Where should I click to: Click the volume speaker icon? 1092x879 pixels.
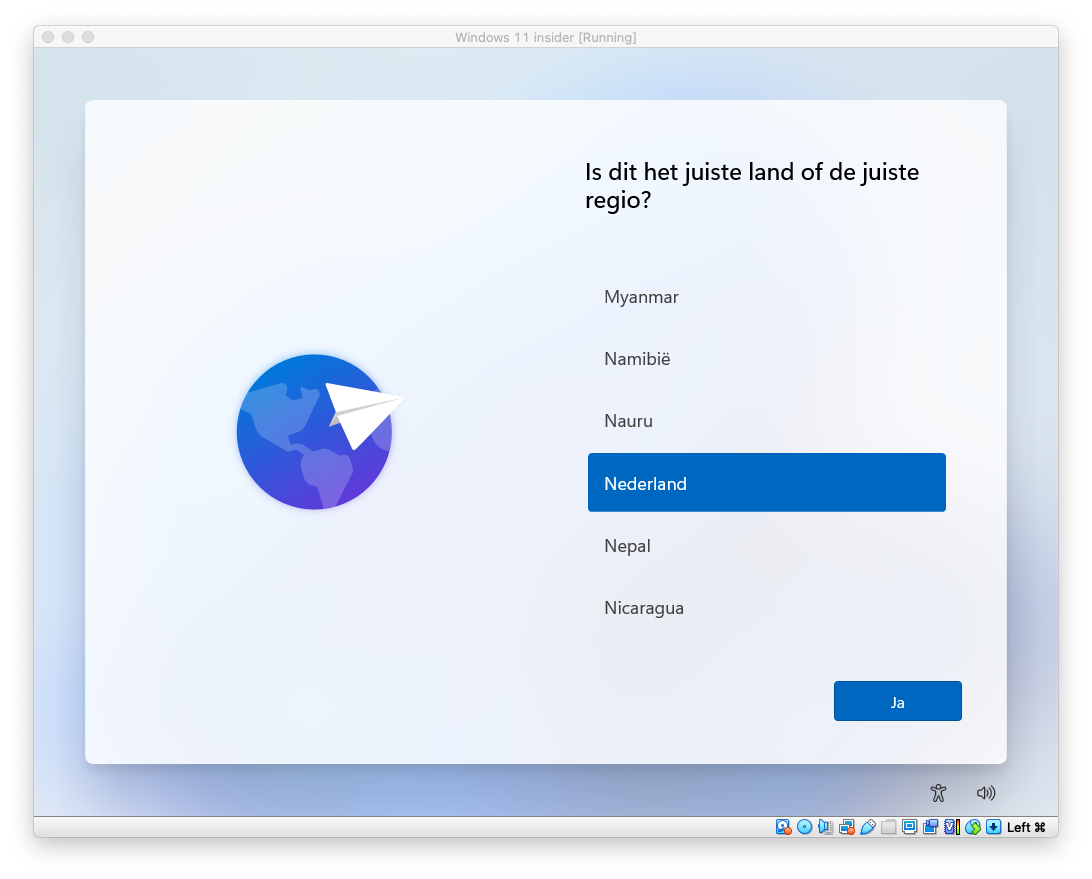click(986, 793)
